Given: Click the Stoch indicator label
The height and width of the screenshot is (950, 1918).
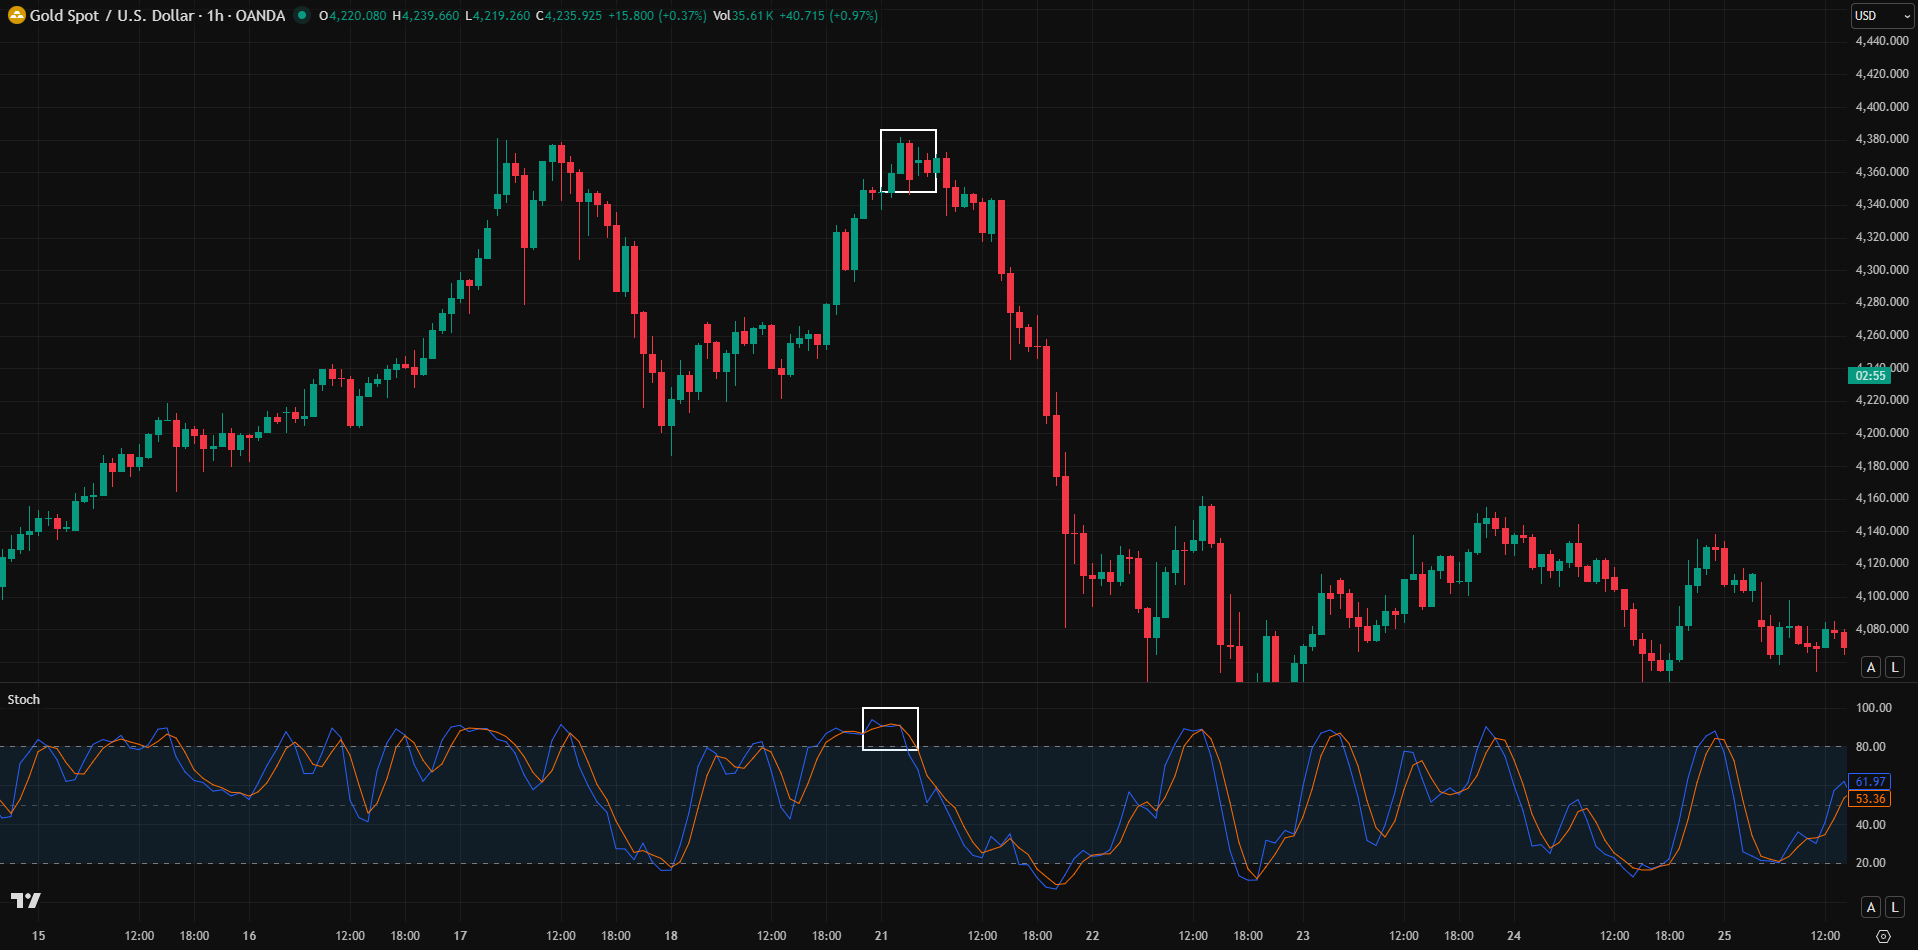Looking at the screenshot, I should (23, 699).
